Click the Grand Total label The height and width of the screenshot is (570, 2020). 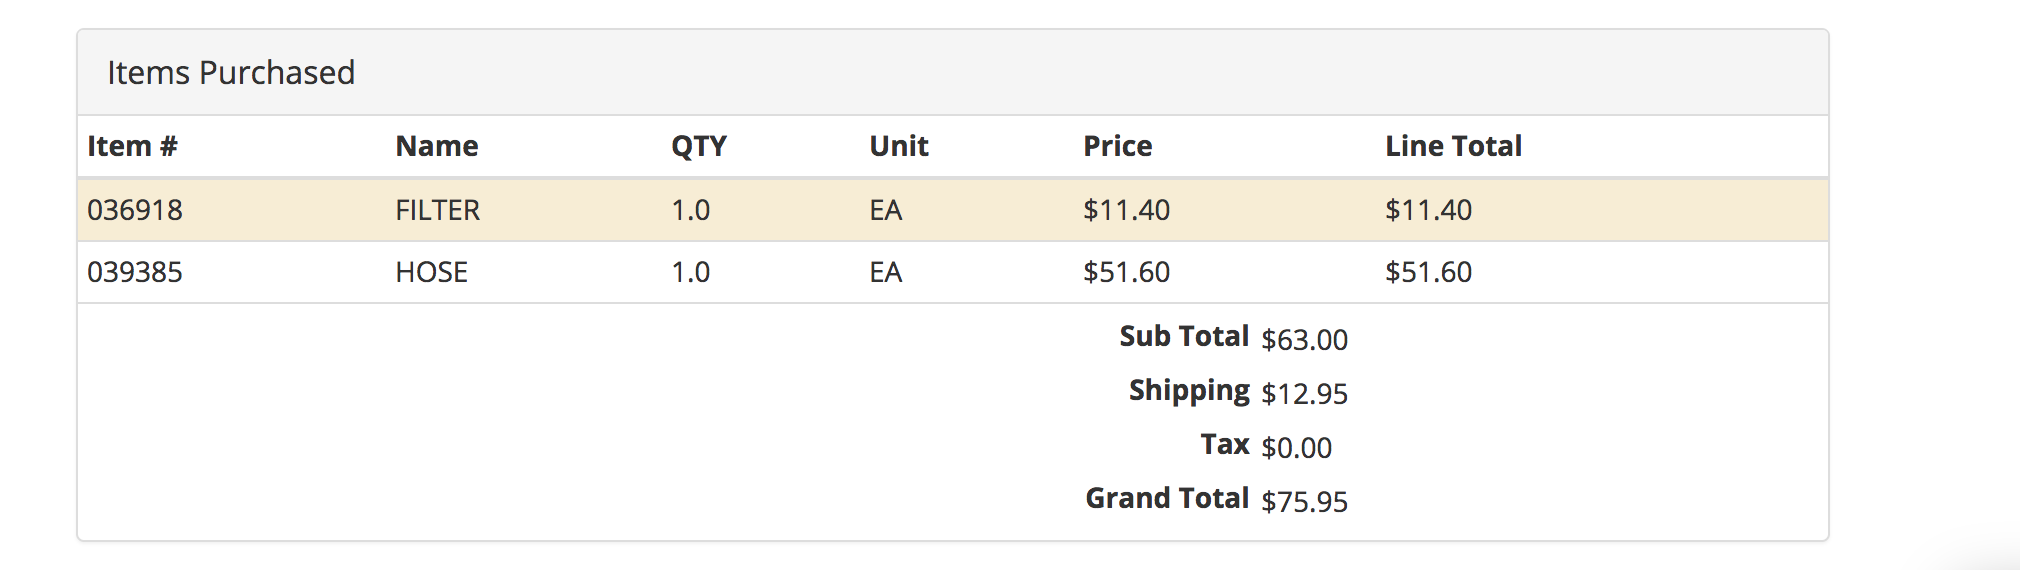1167,498
